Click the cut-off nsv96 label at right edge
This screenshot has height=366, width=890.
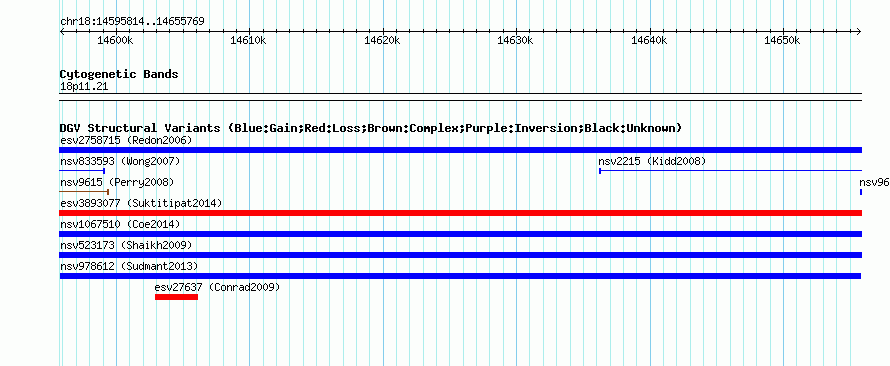(874, 182)
